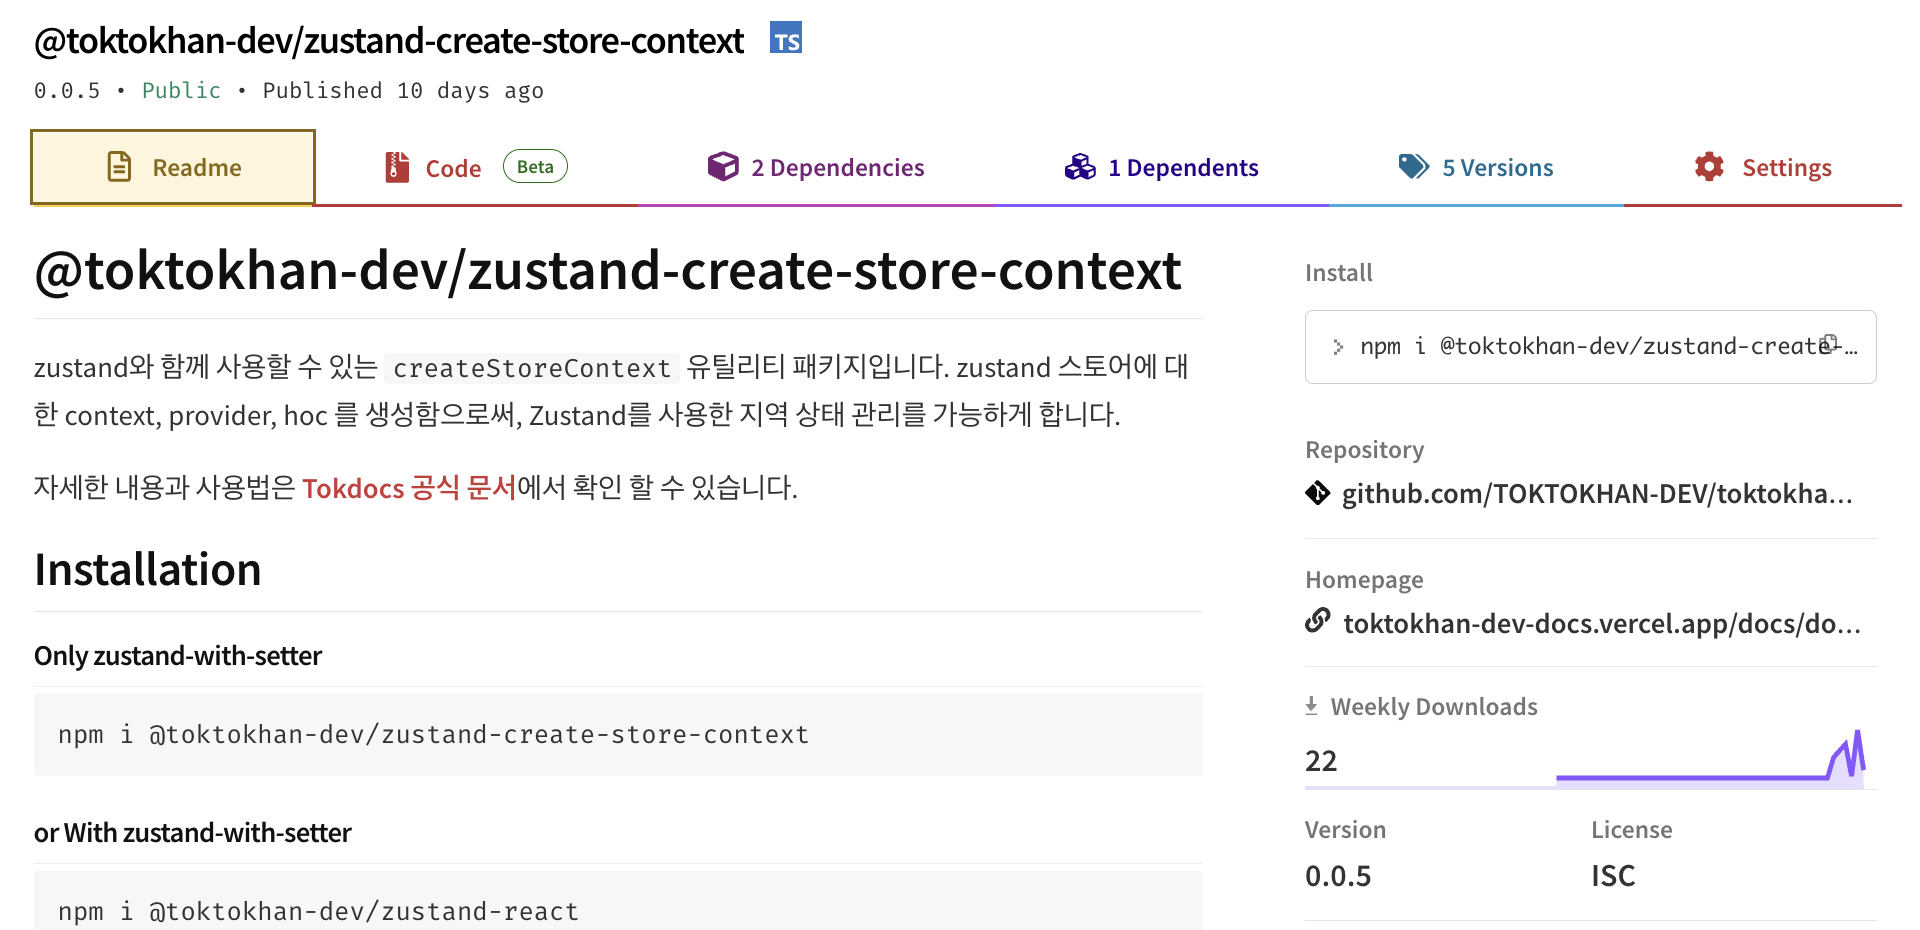This screenshot has width=1920, height=930.
Task: Open the 2 Dependencies tab
Action: pos(816,167)
